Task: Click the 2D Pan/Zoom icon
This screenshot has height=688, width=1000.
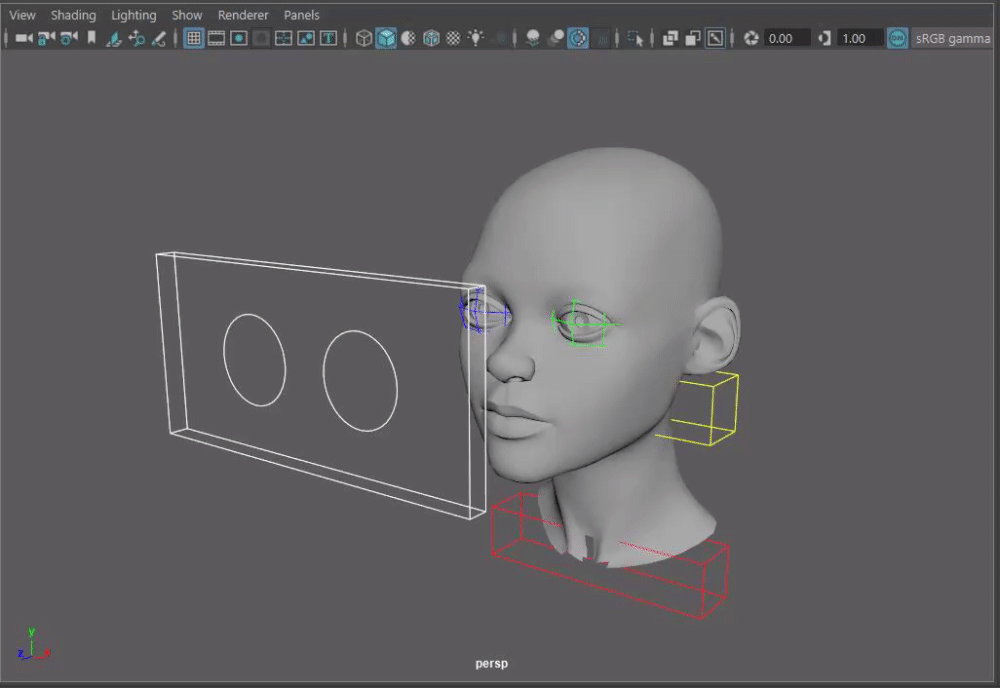Action: click(136, 38)
